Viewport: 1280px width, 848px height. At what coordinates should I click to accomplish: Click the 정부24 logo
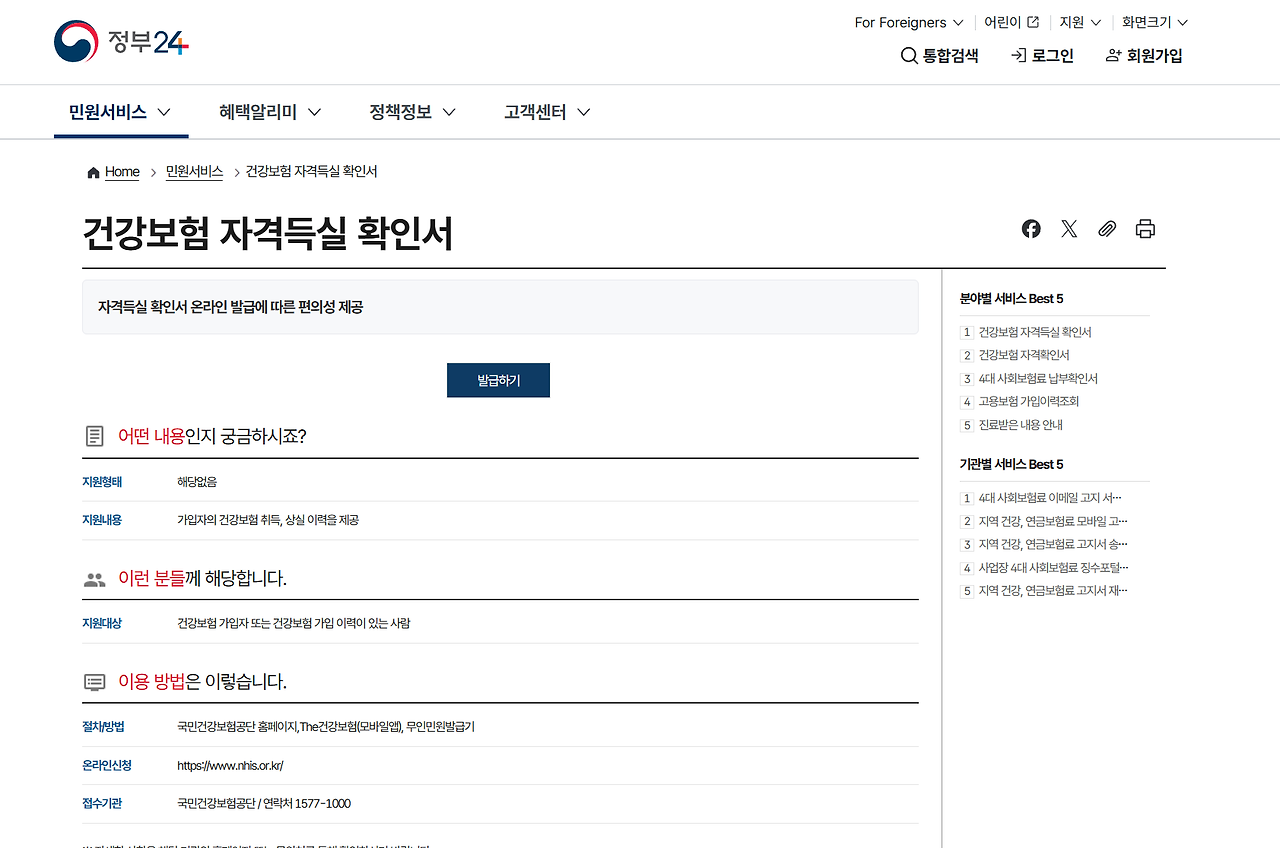tap(121, 42)
